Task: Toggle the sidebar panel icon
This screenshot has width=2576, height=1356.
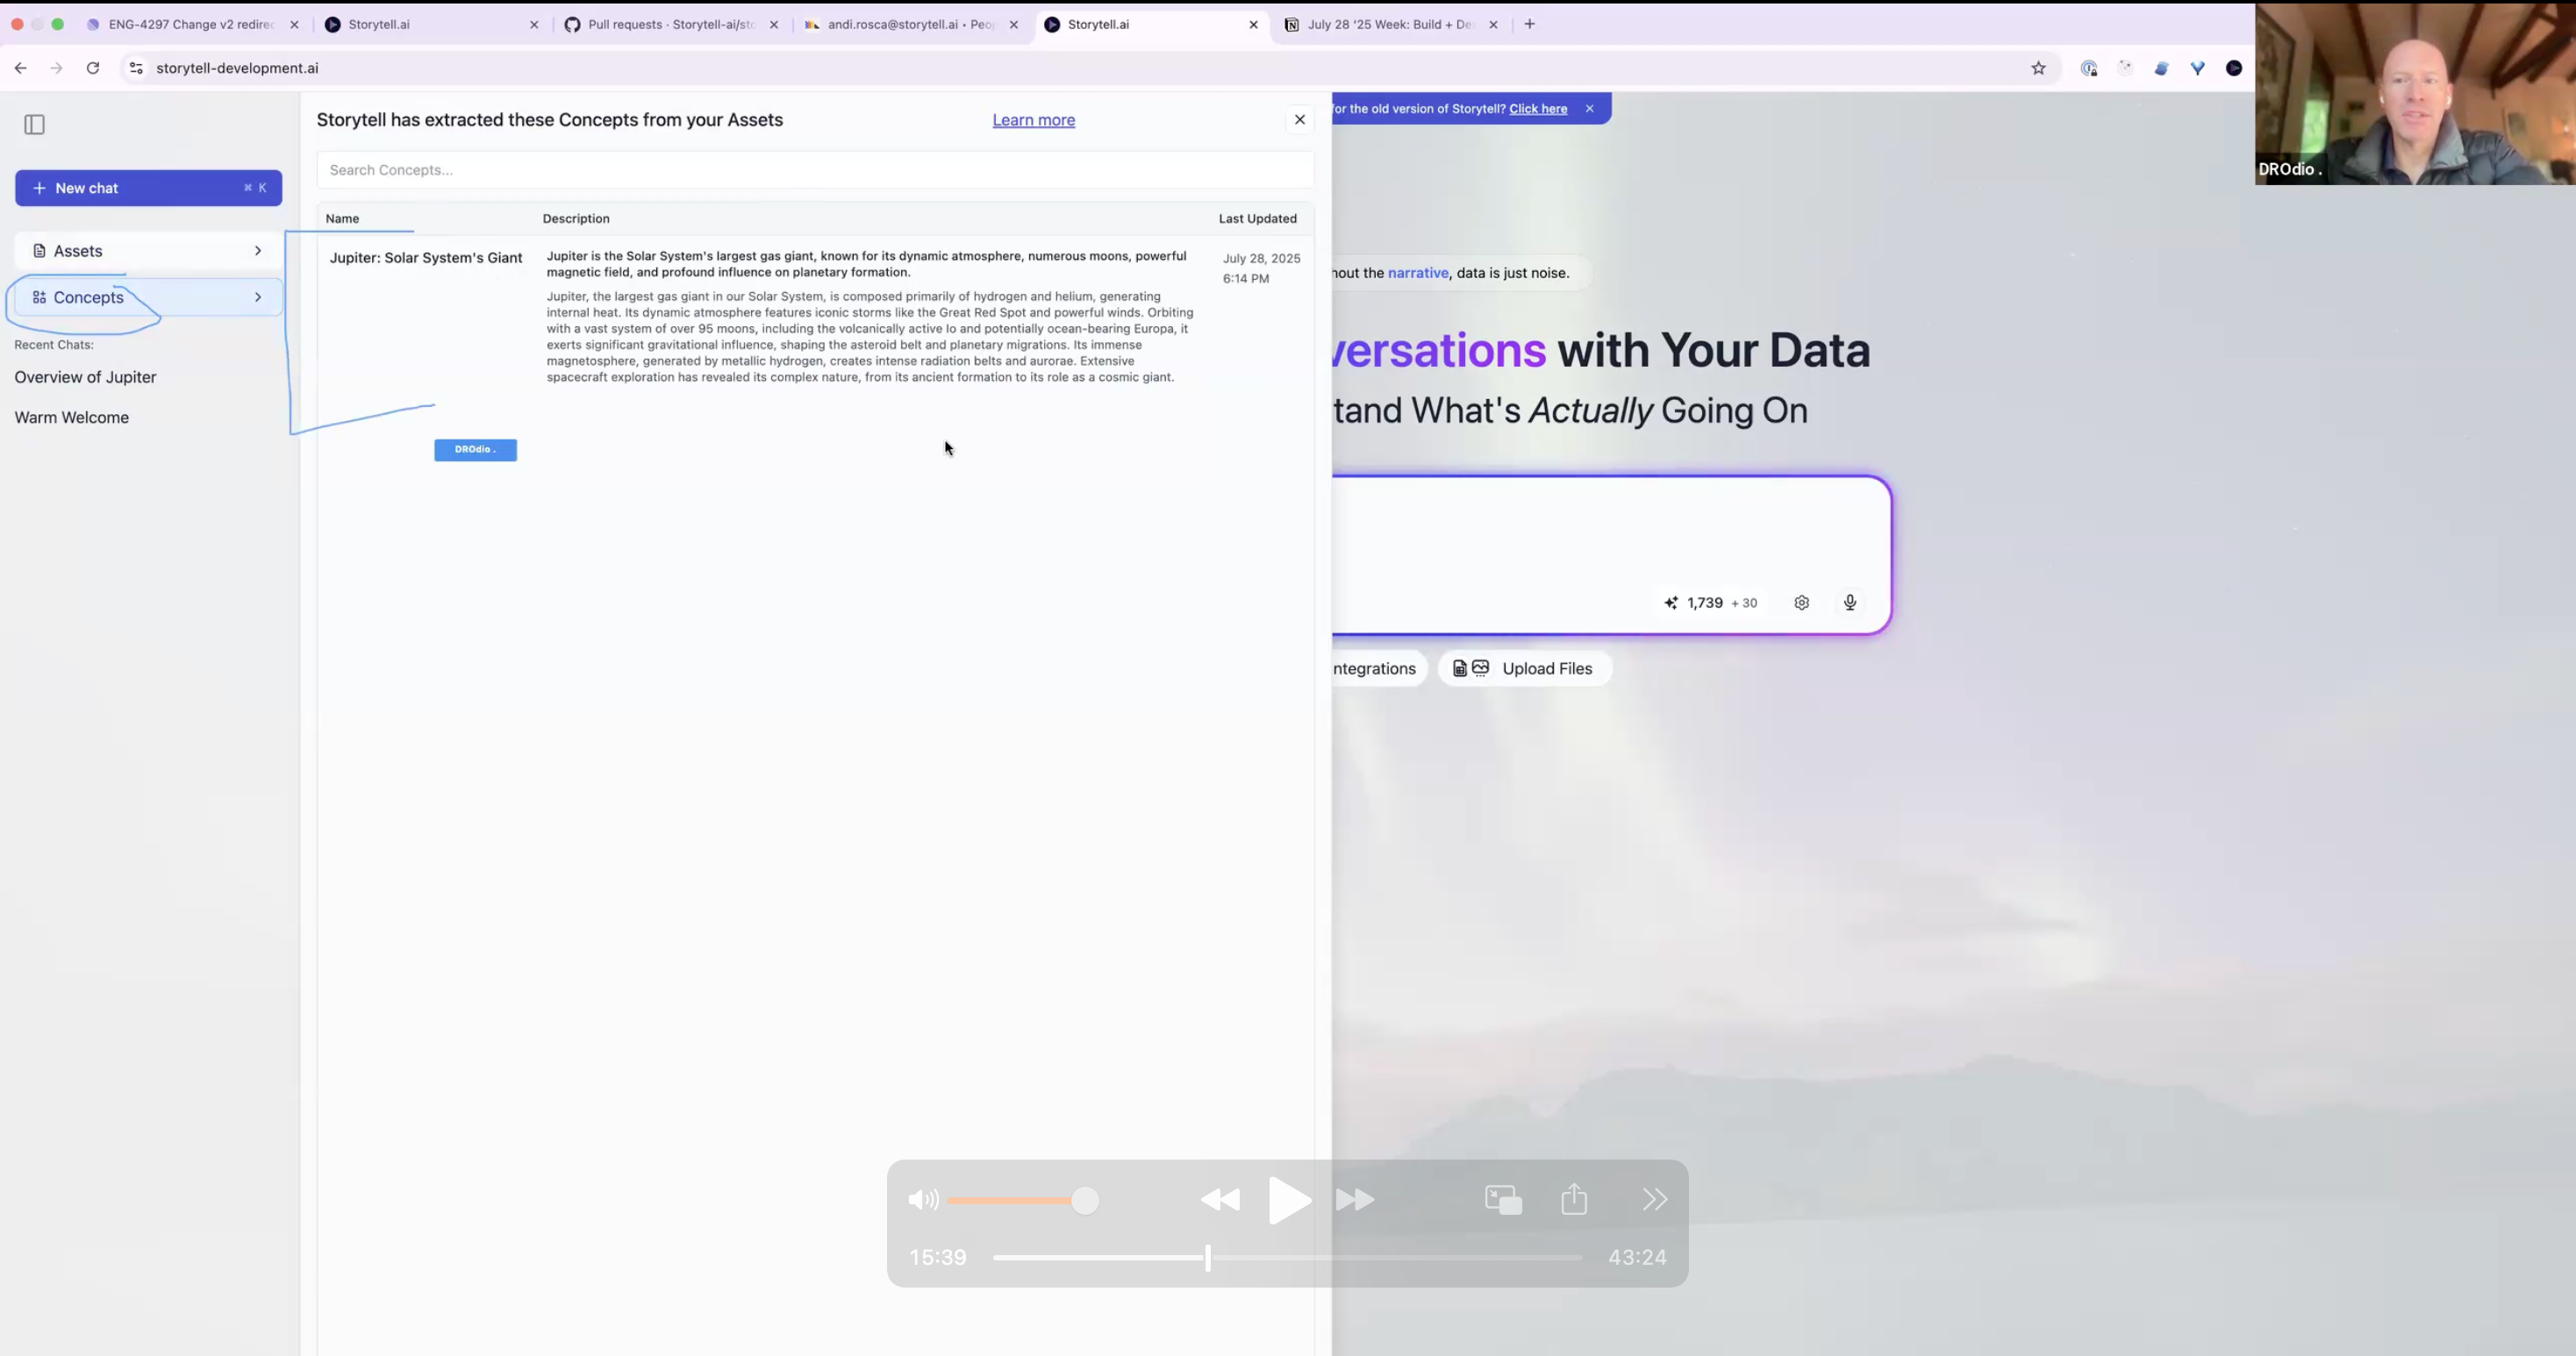Action: (35, 125)
